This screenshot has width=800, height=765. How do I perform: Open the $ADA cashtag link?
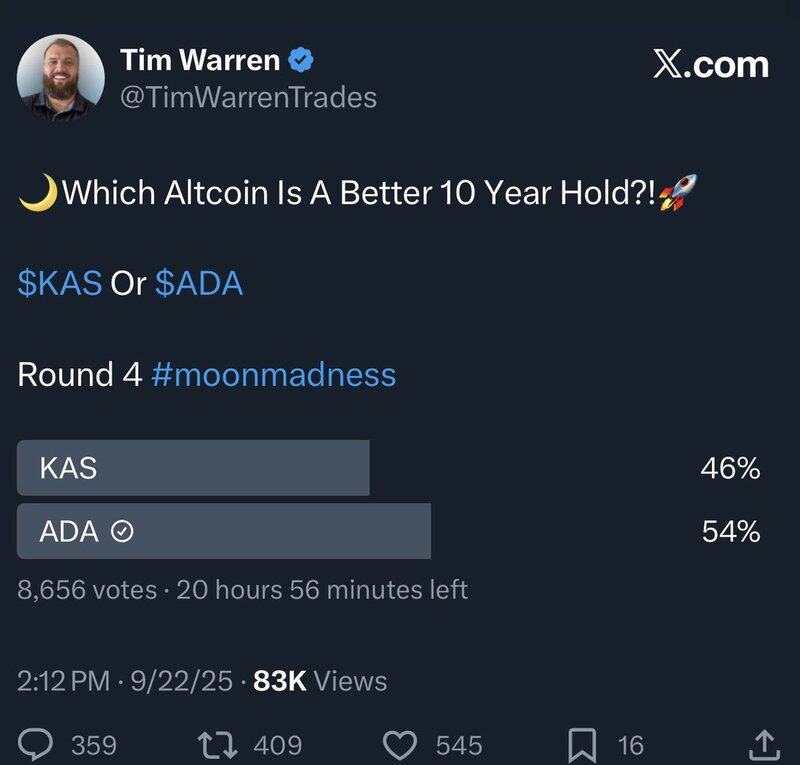(x=199, y=283)
